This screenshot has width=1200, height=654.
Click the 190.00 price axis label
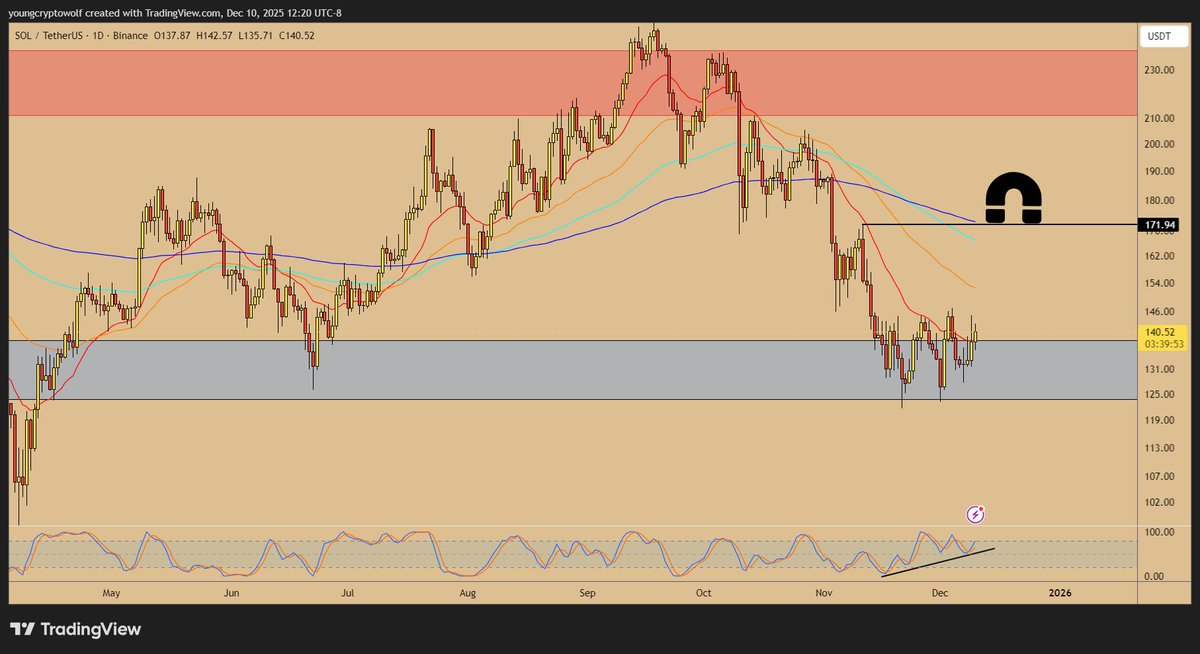1160,172
